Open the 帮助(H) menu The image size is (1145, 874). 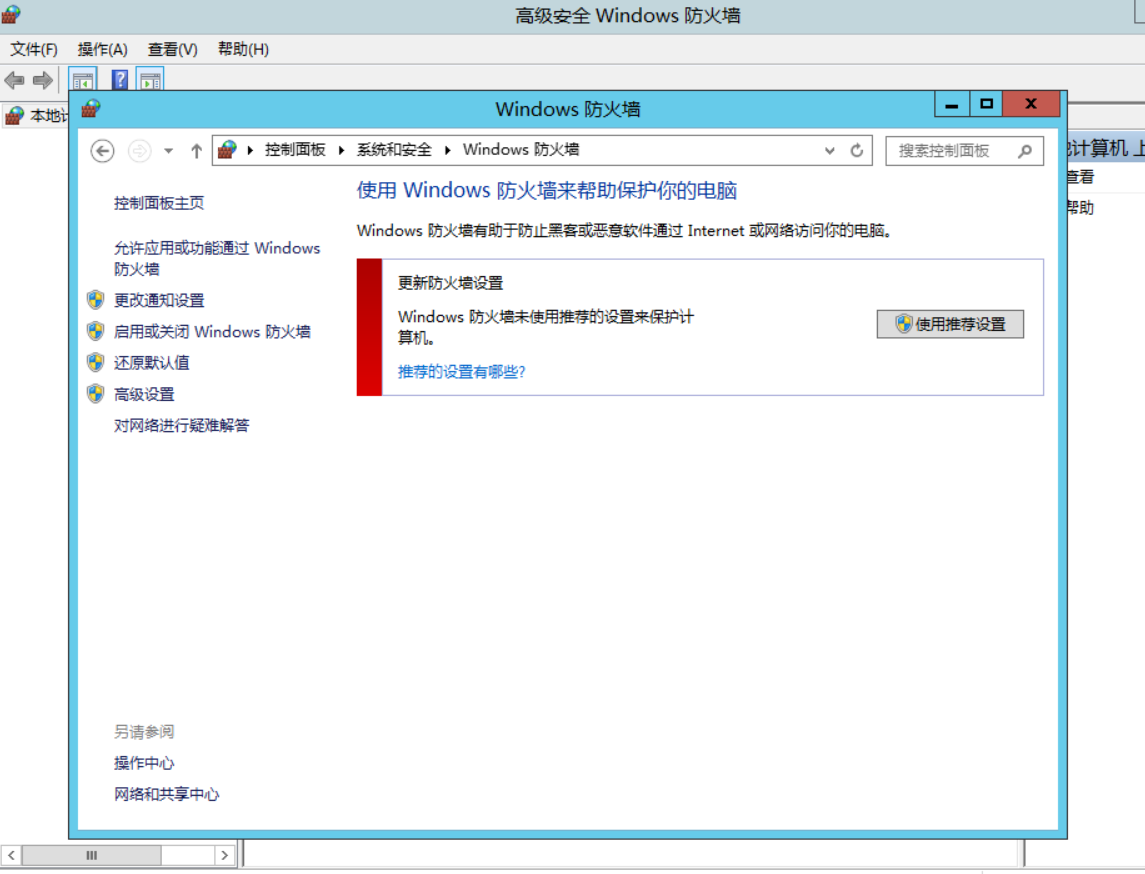pyautogui.click(x=243, y=50)
